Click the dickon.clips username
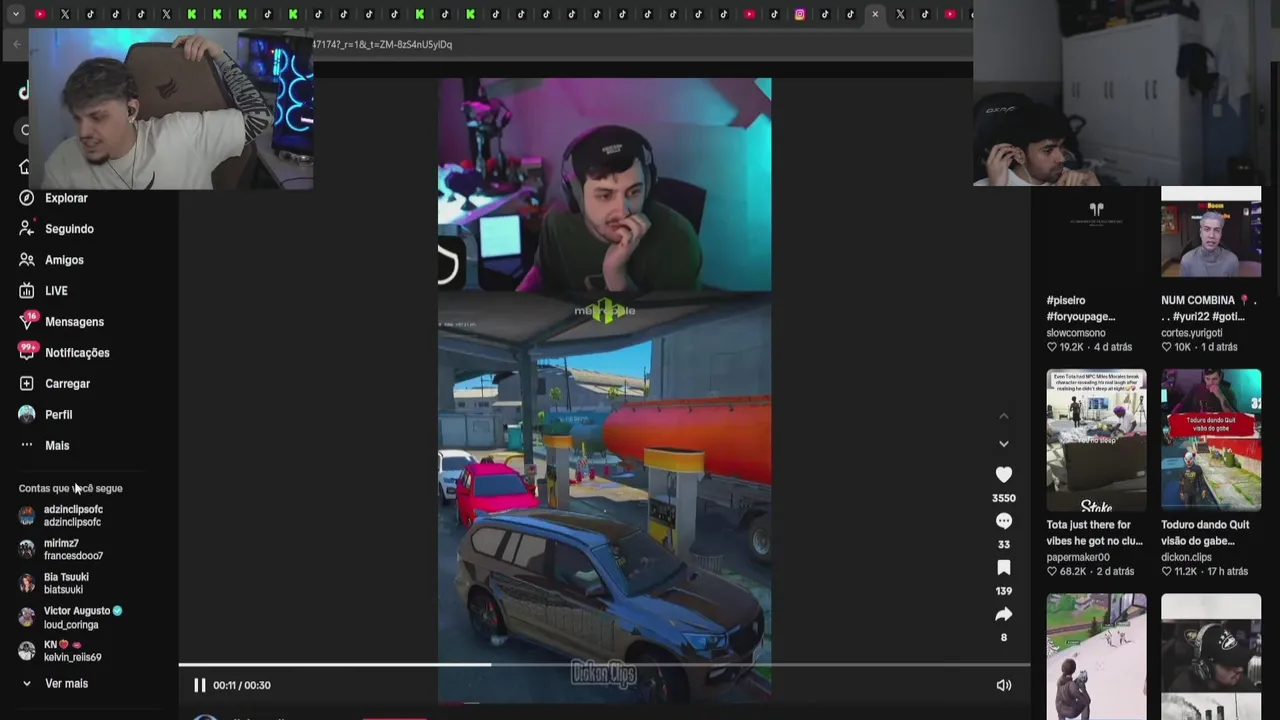This screenshot has height=720, width=1280. click(x=1186, y=557)
